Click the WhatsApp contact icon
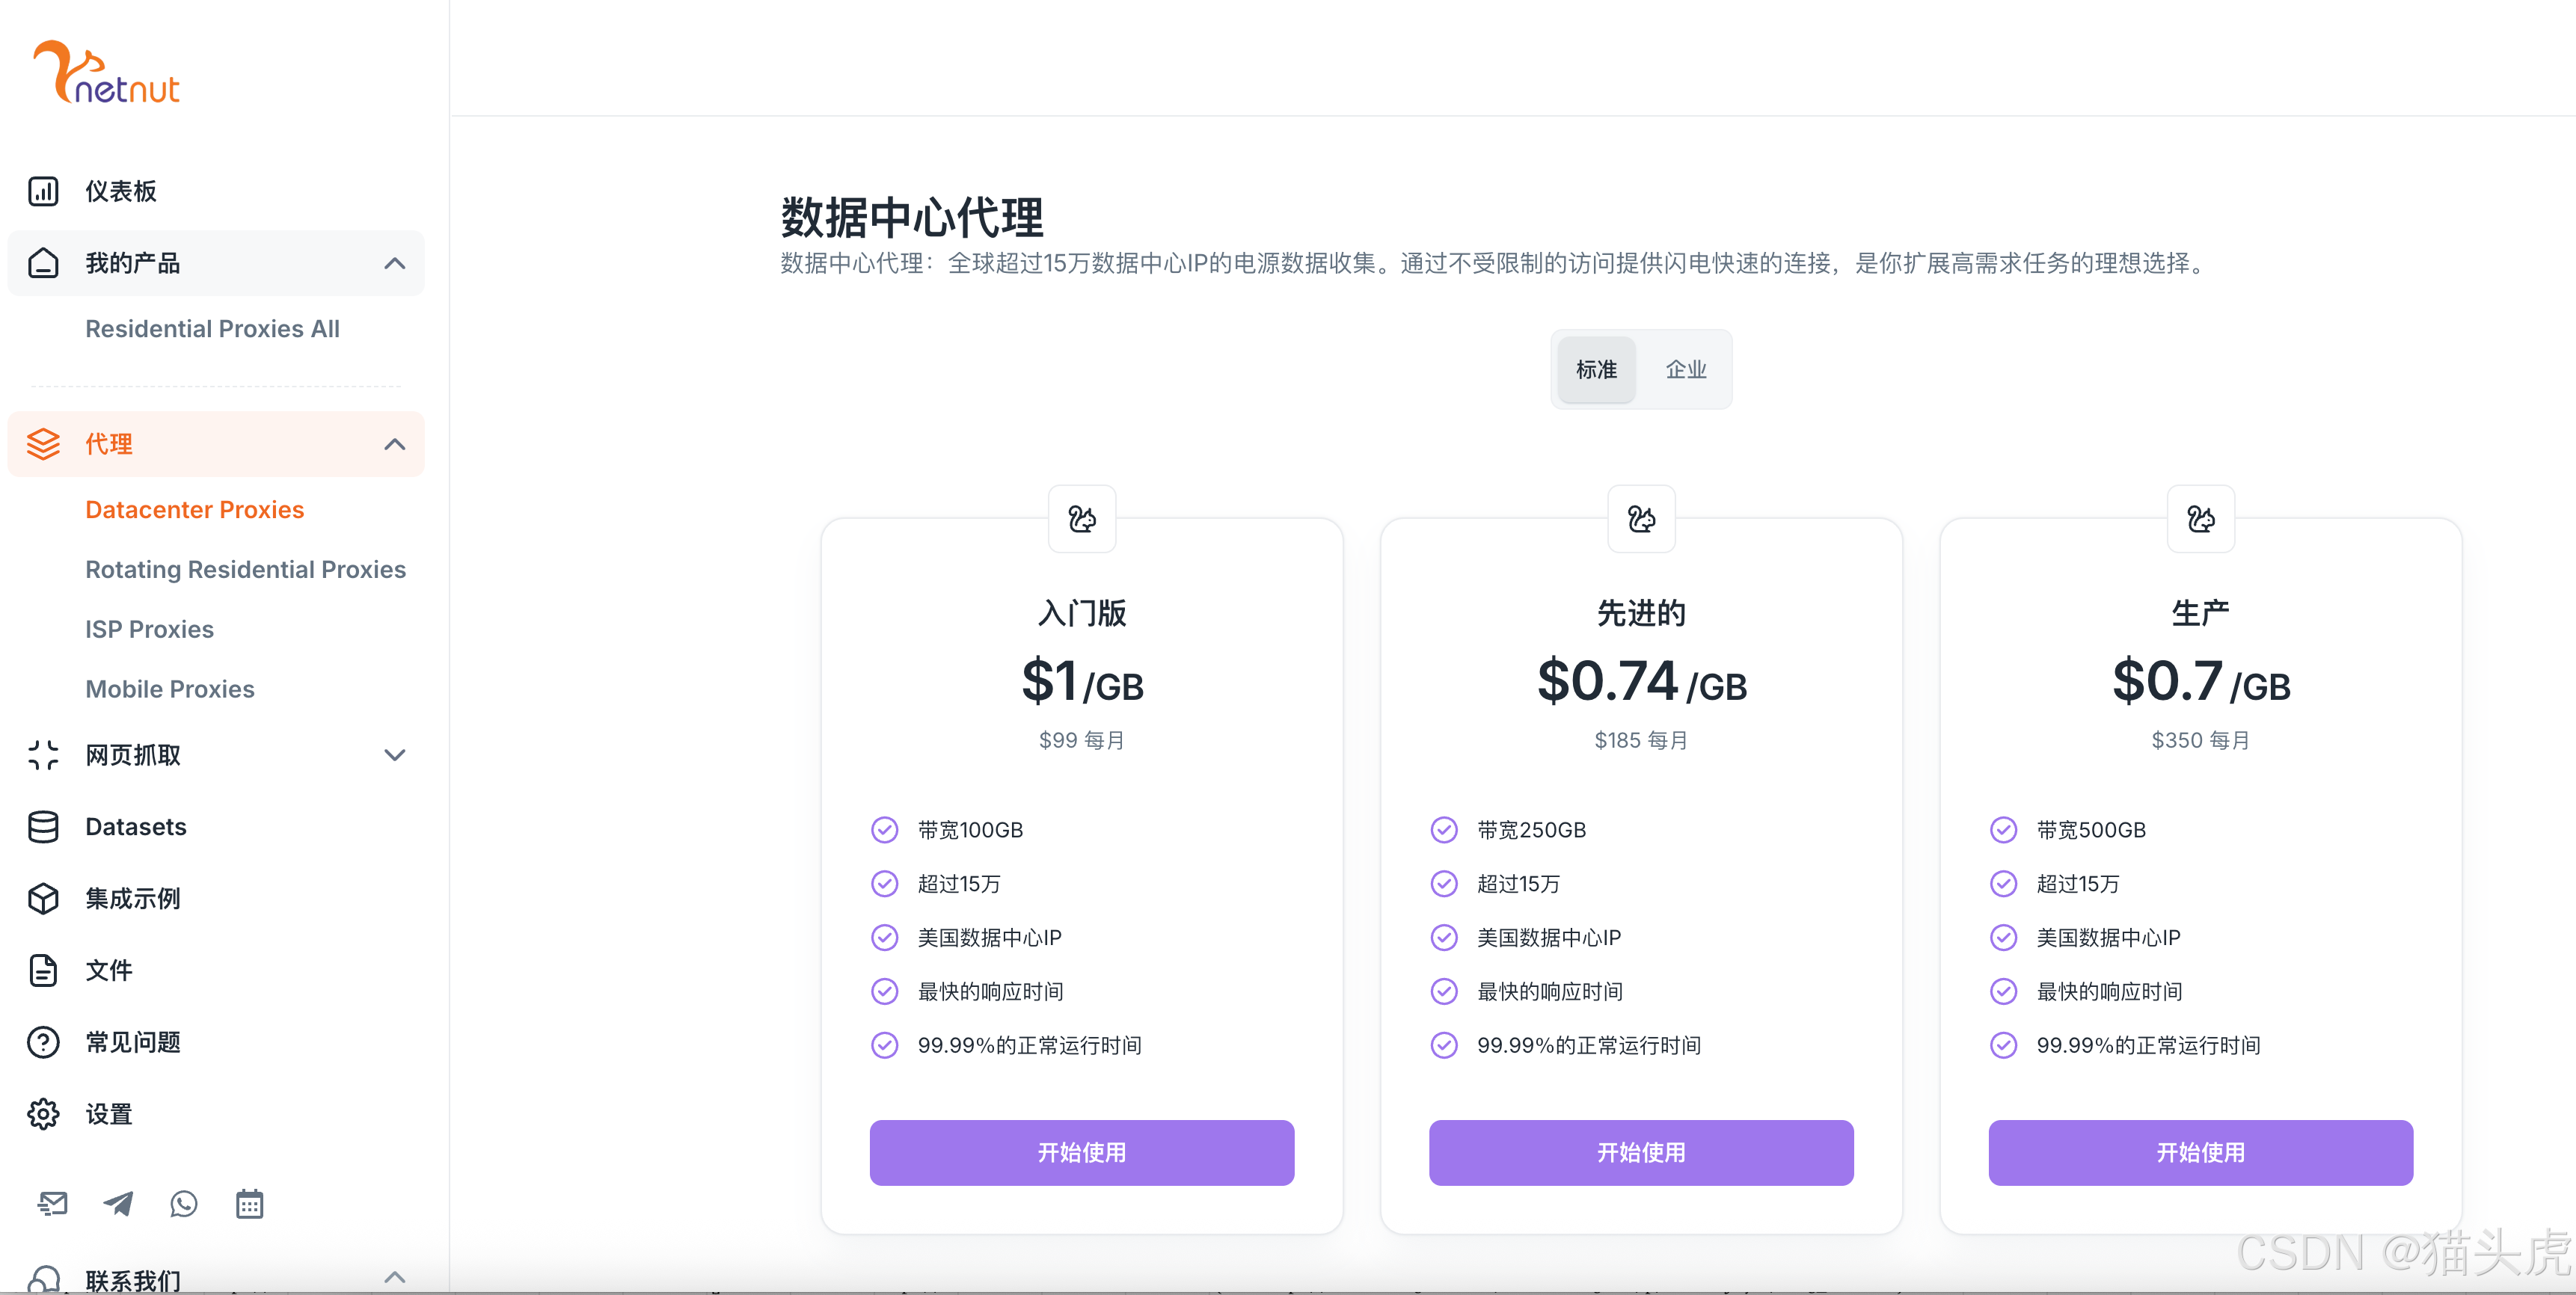 pyautogui.click(x=183, y=1204)
